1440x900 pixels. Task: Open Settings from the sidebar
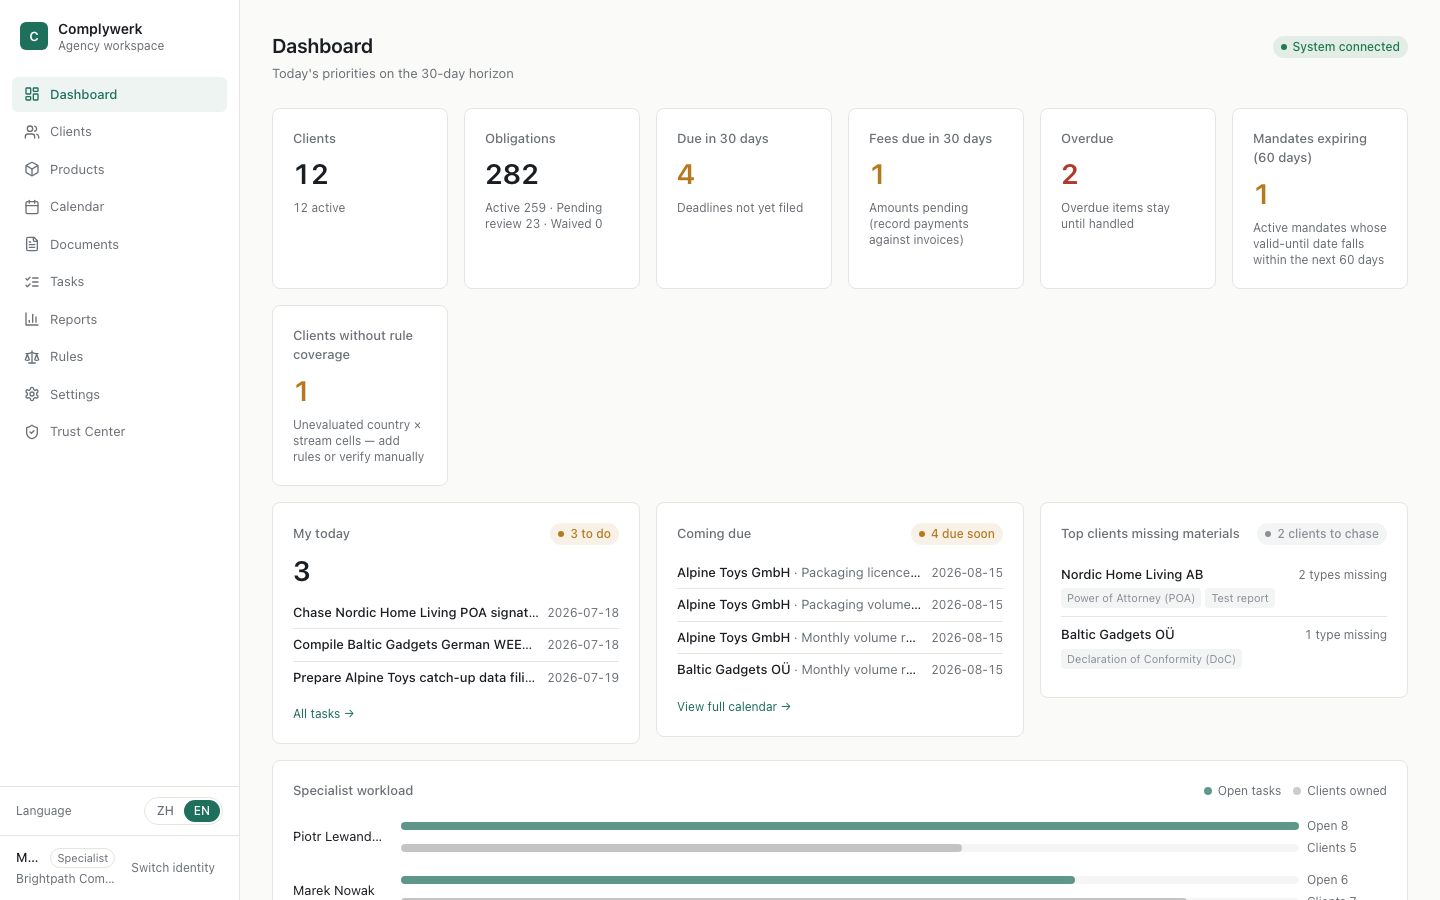(x=119, y=394)
